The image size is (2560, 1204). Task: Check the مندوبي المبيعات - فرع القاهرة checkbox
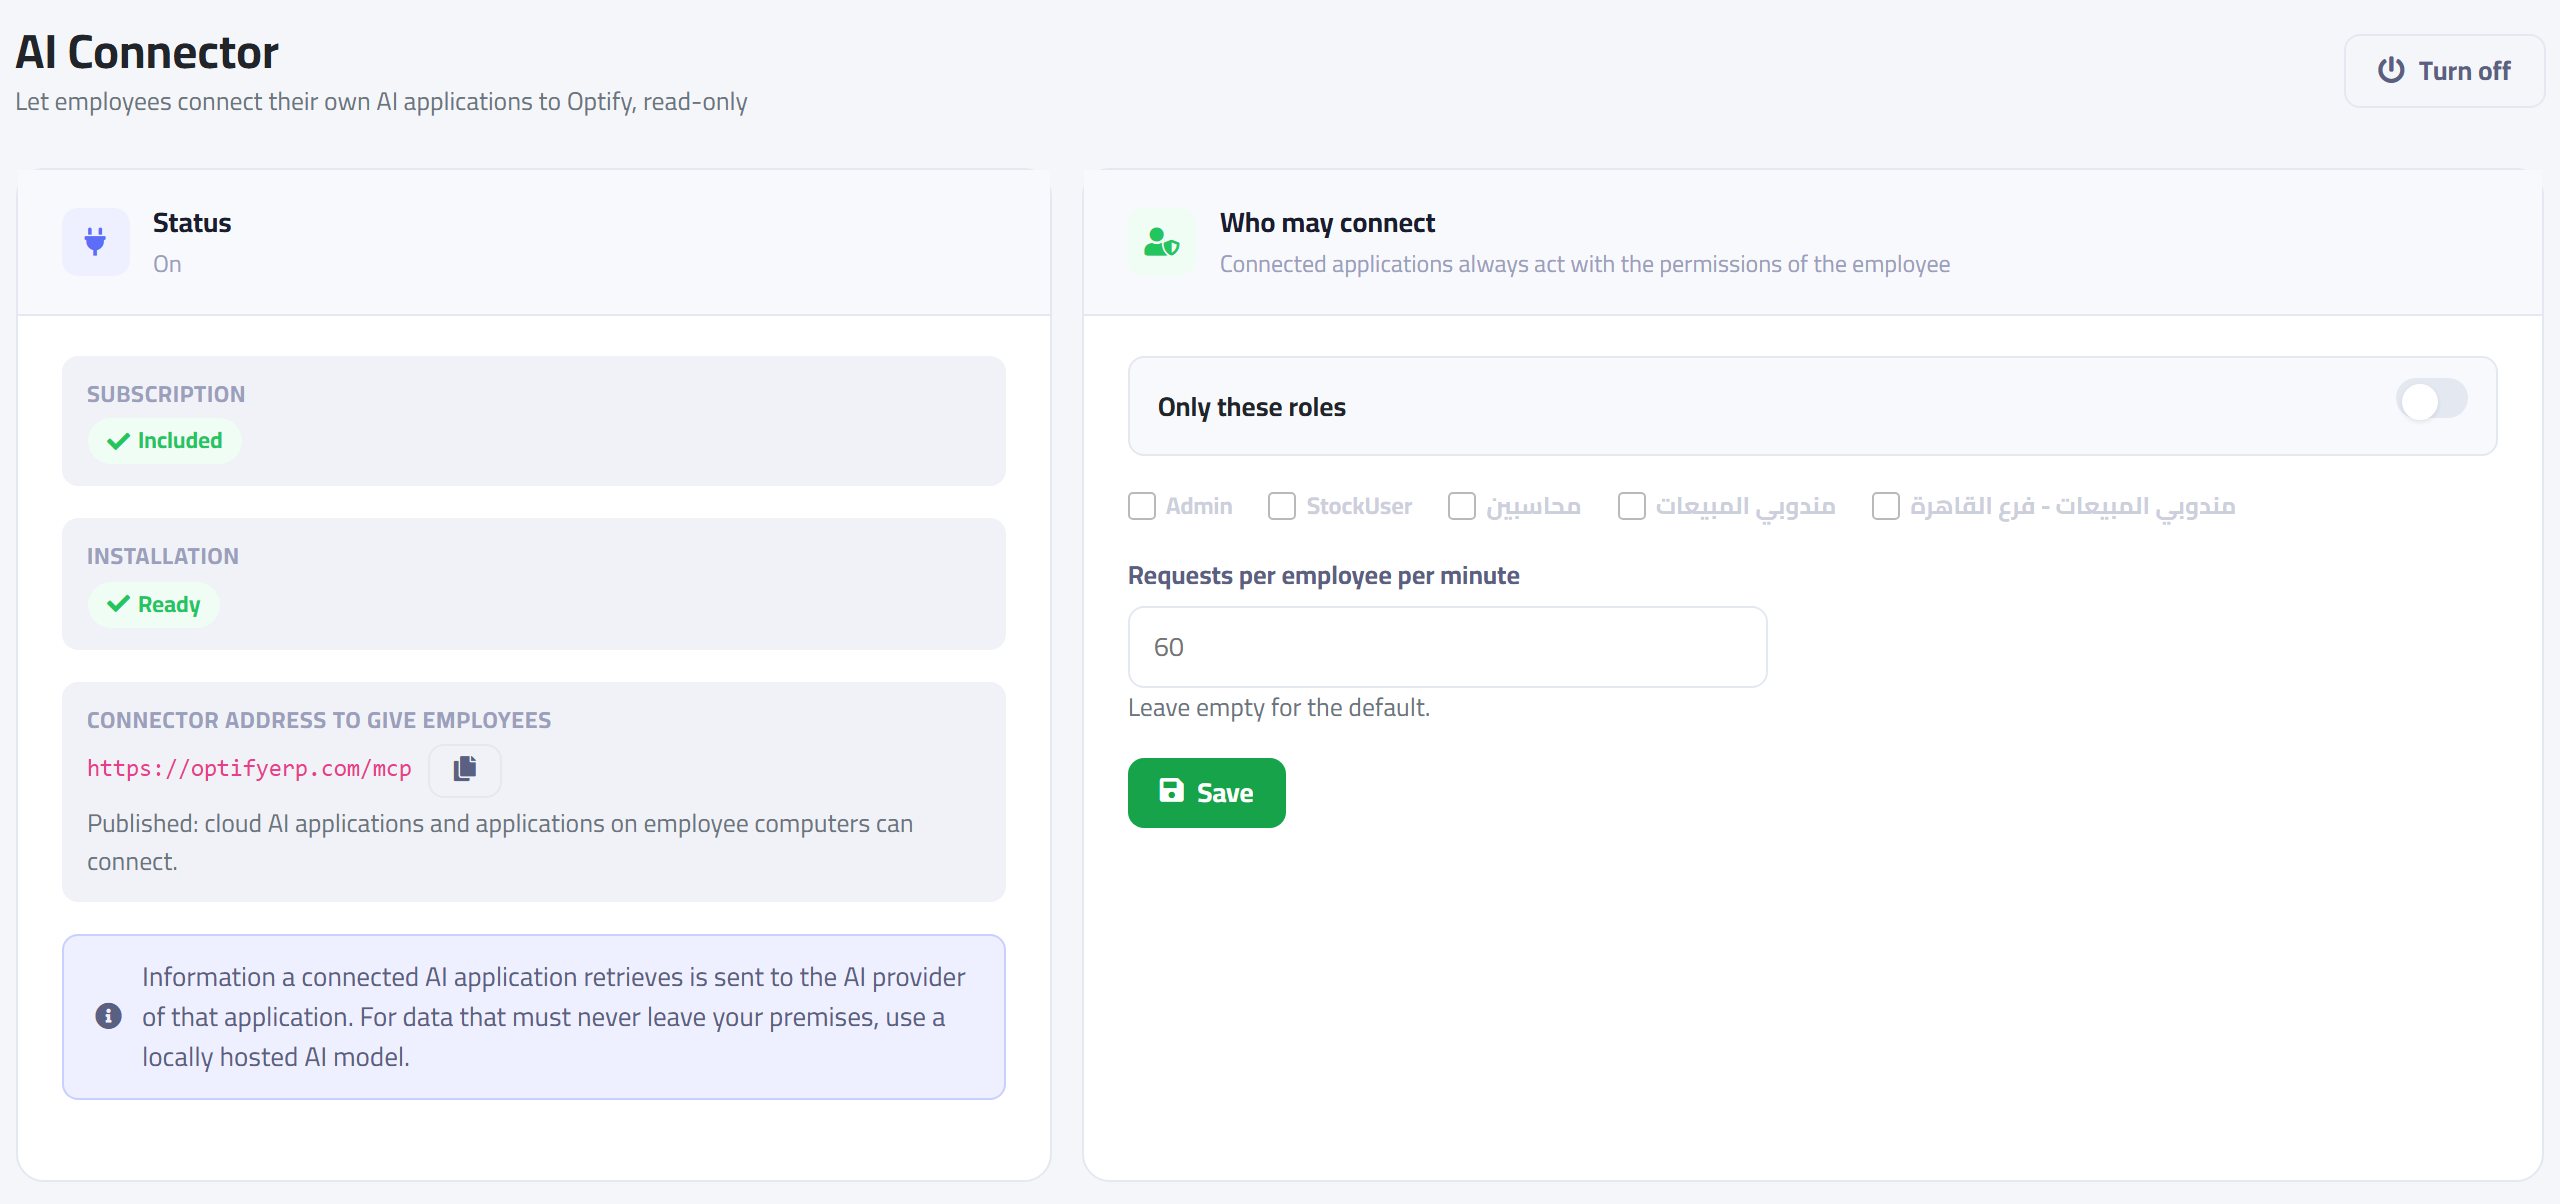(x=1886, y=506)
